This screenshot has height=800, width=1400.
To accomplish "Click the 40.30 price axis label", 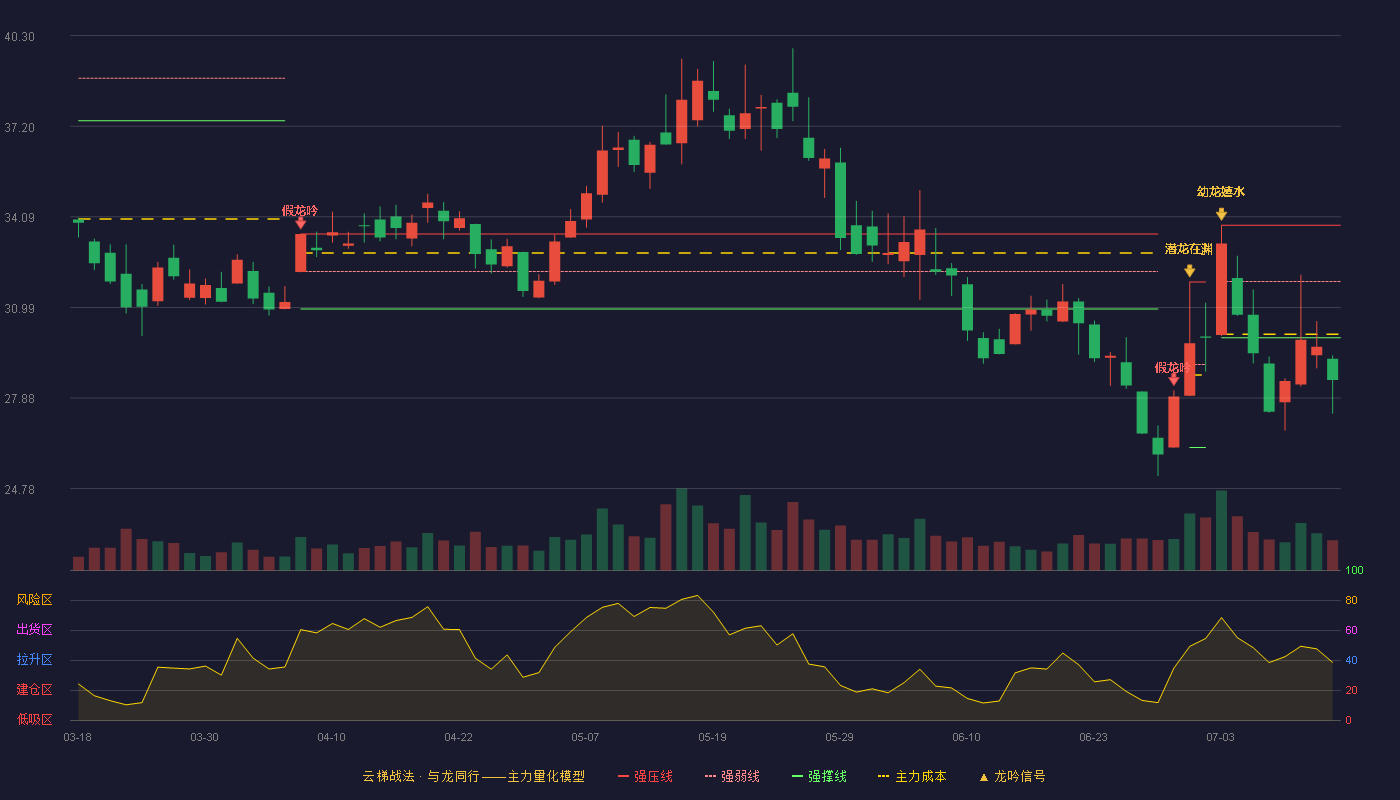I will (x=19, y=36).
